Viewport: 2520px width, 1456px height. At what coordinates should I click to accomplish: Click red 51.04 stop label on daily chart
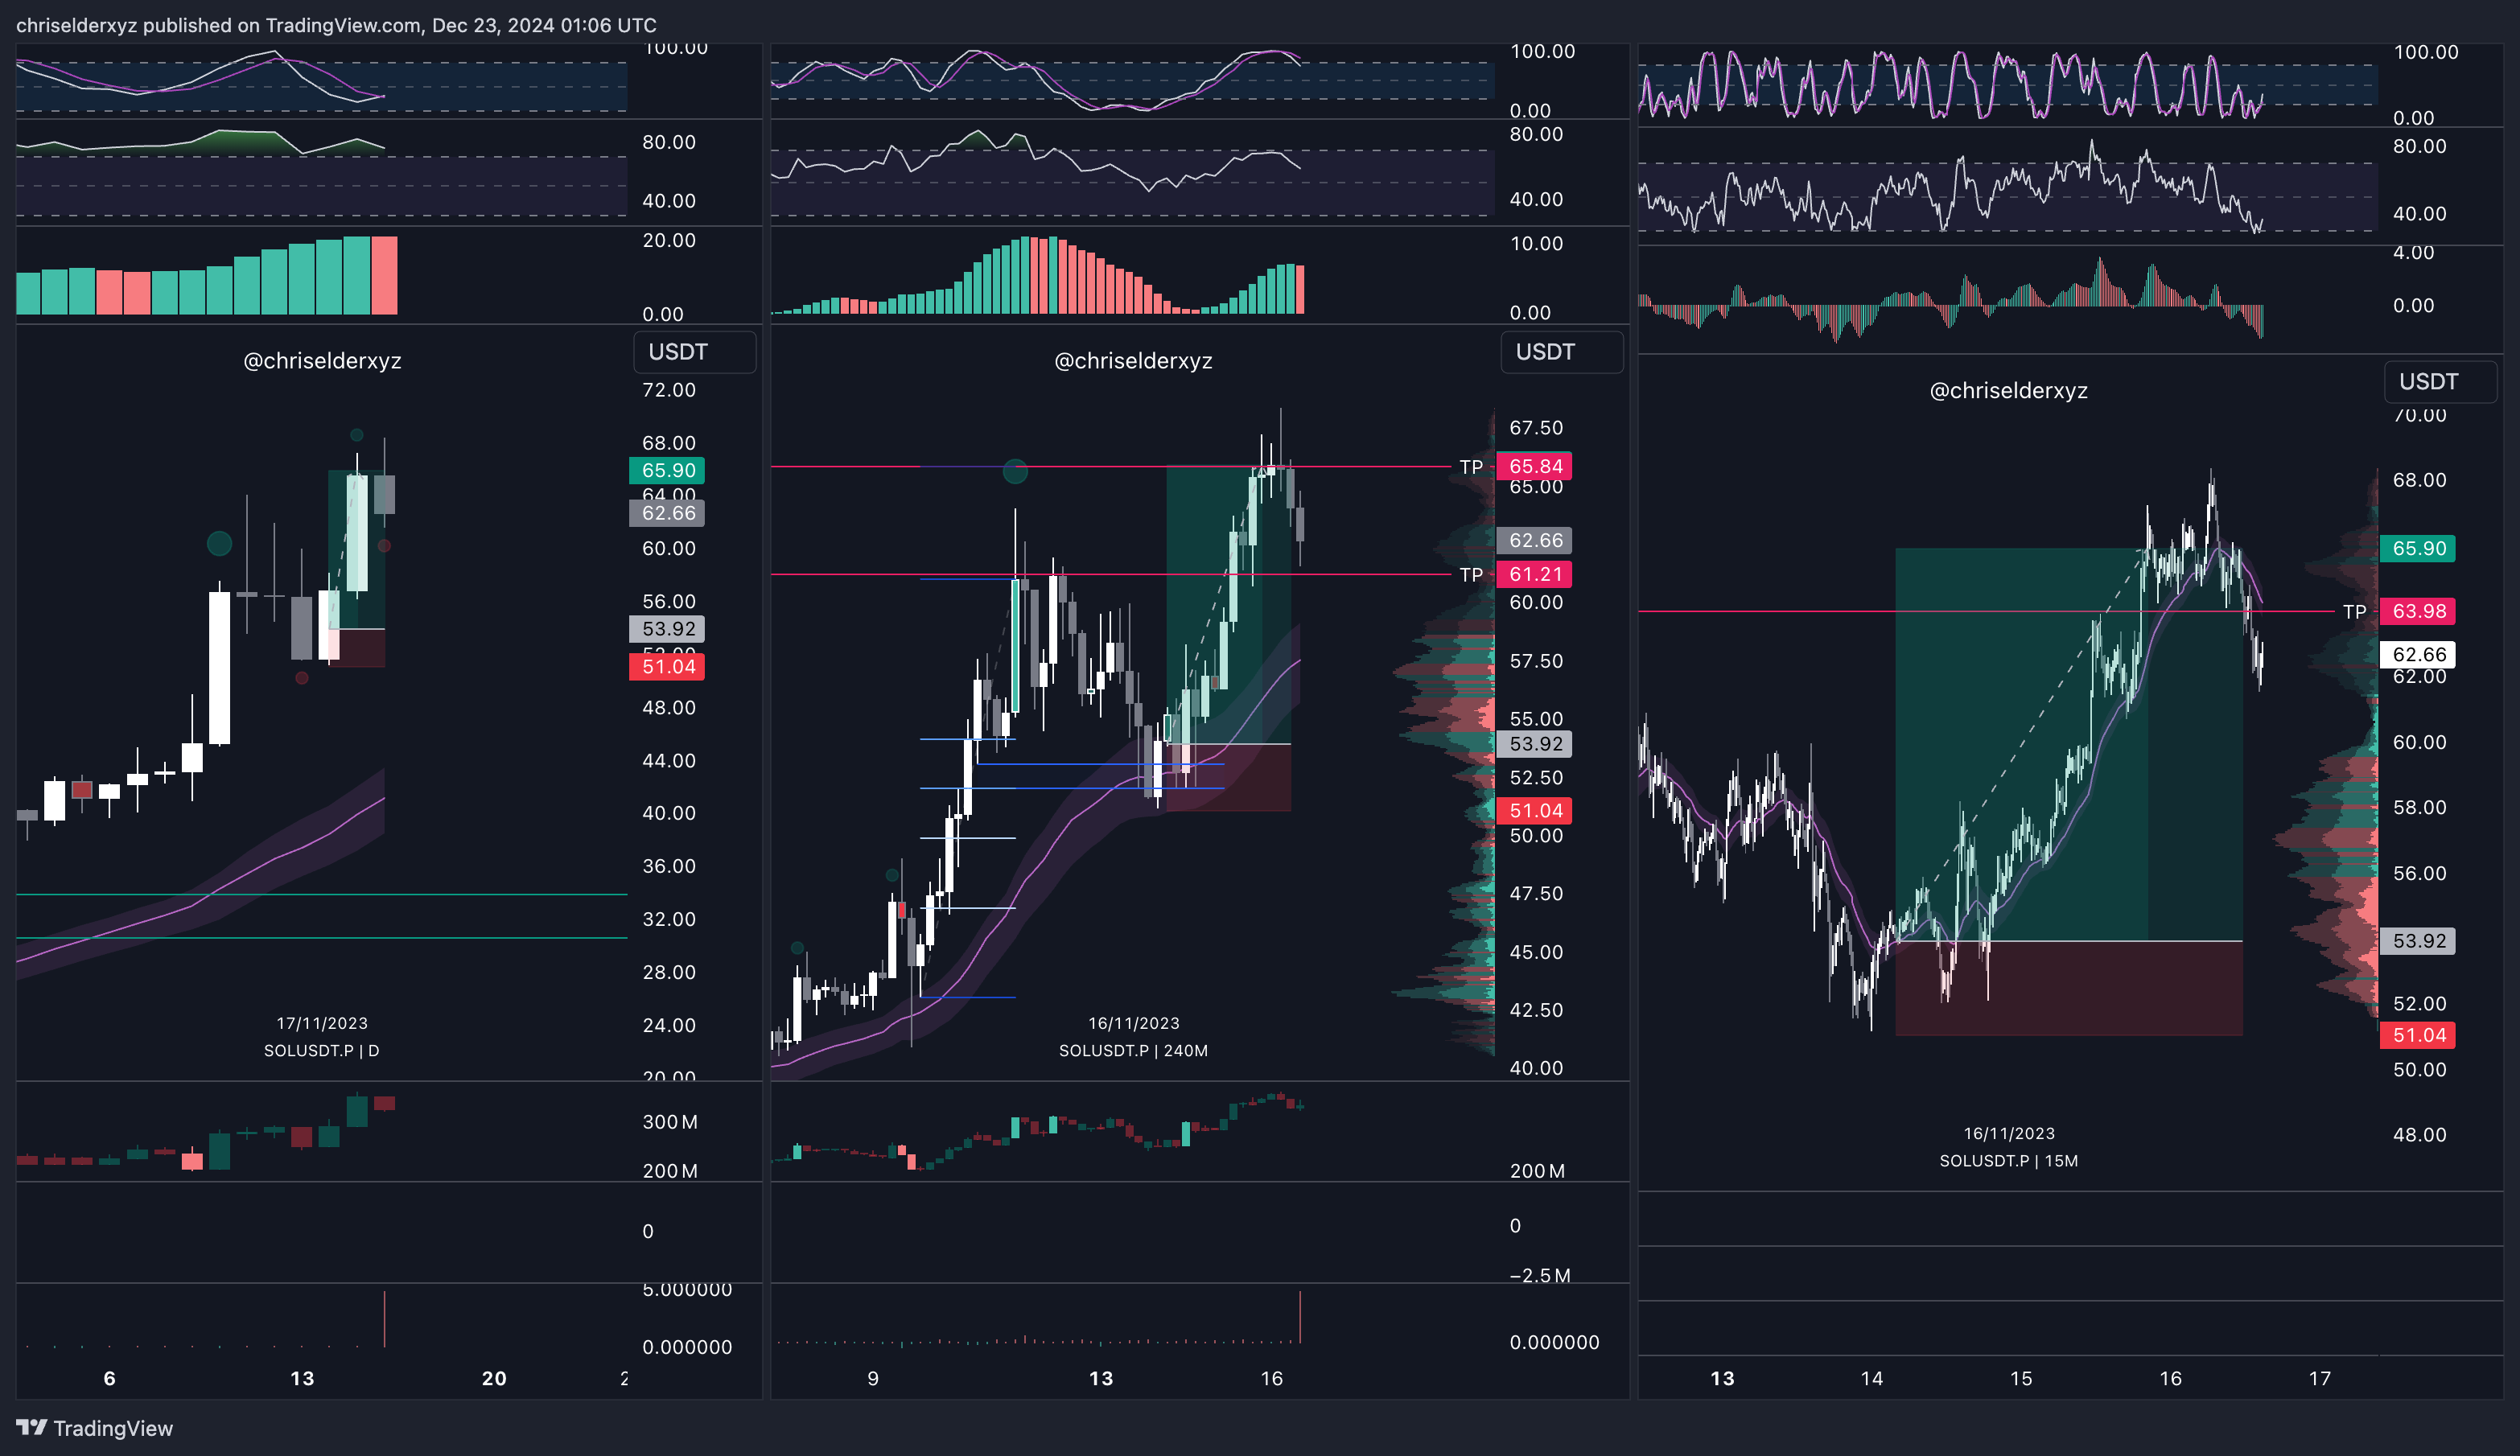667,667
